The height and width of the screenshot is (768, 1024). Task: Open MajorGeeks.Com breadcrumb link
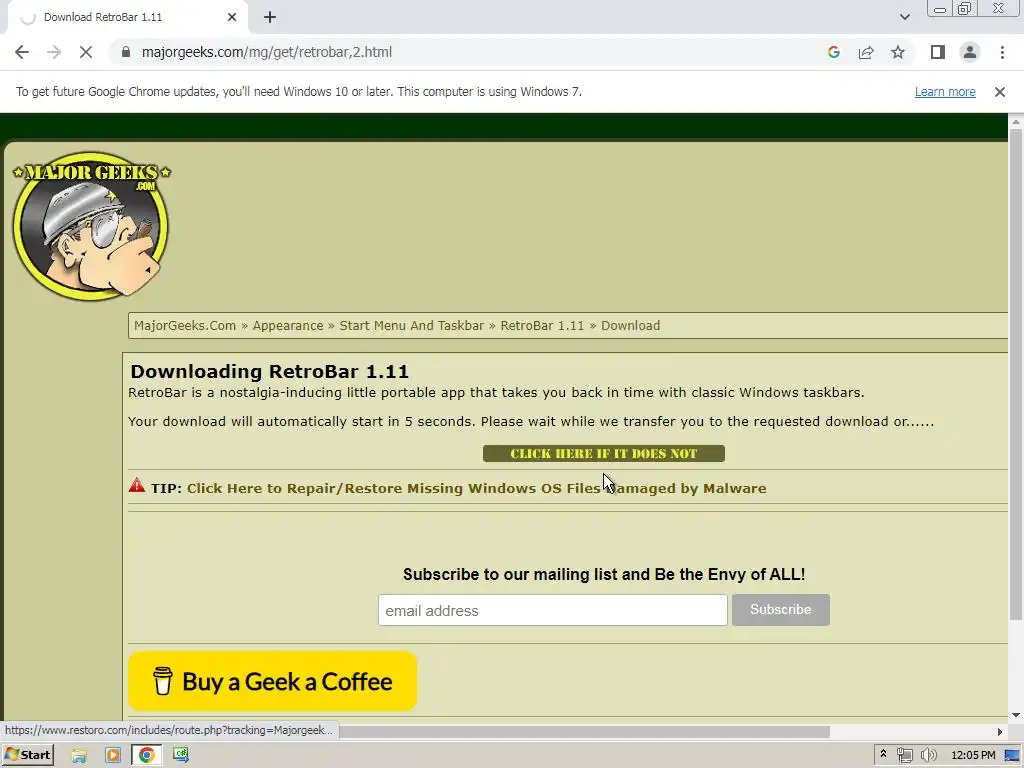[185, 326]
